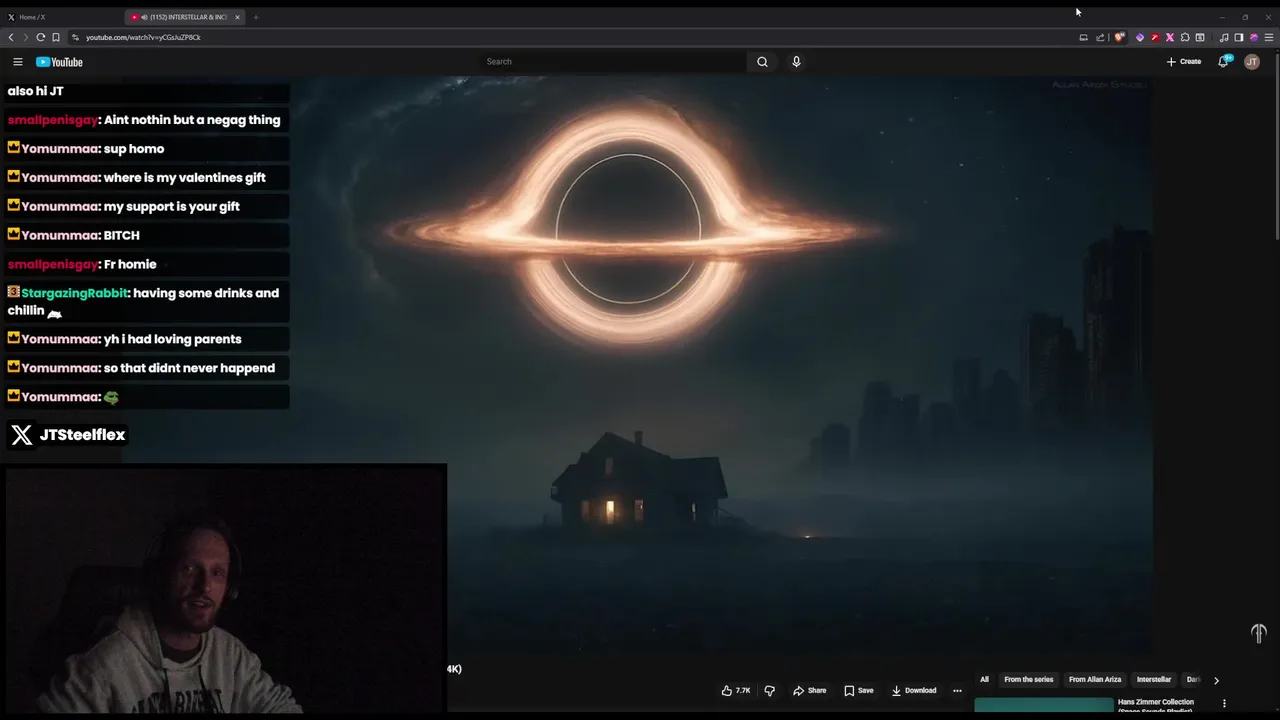Start voice search with the microphone icon
The width and height of the screenshot is (1280, 720).
click(796, 62)
